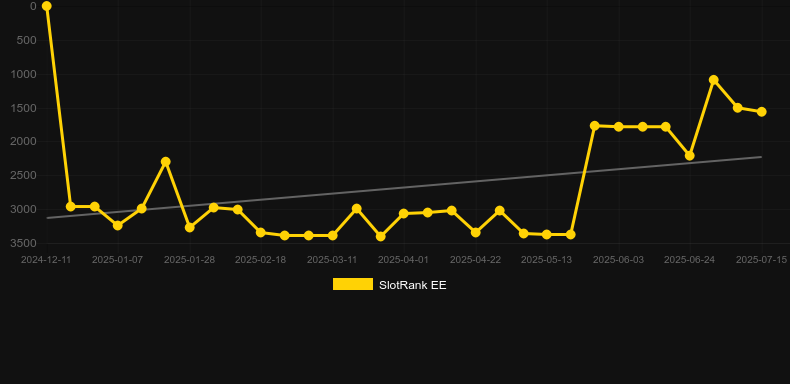790x384 pixels.
Task: Click the 2025-05-13 x-axis label
Action: [x=546, y=260]
